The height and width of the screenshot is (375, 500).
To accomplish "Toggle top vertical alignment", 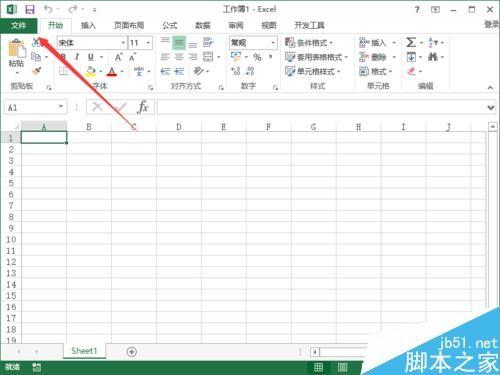I will pyautogui.click(x=165, y=41).
